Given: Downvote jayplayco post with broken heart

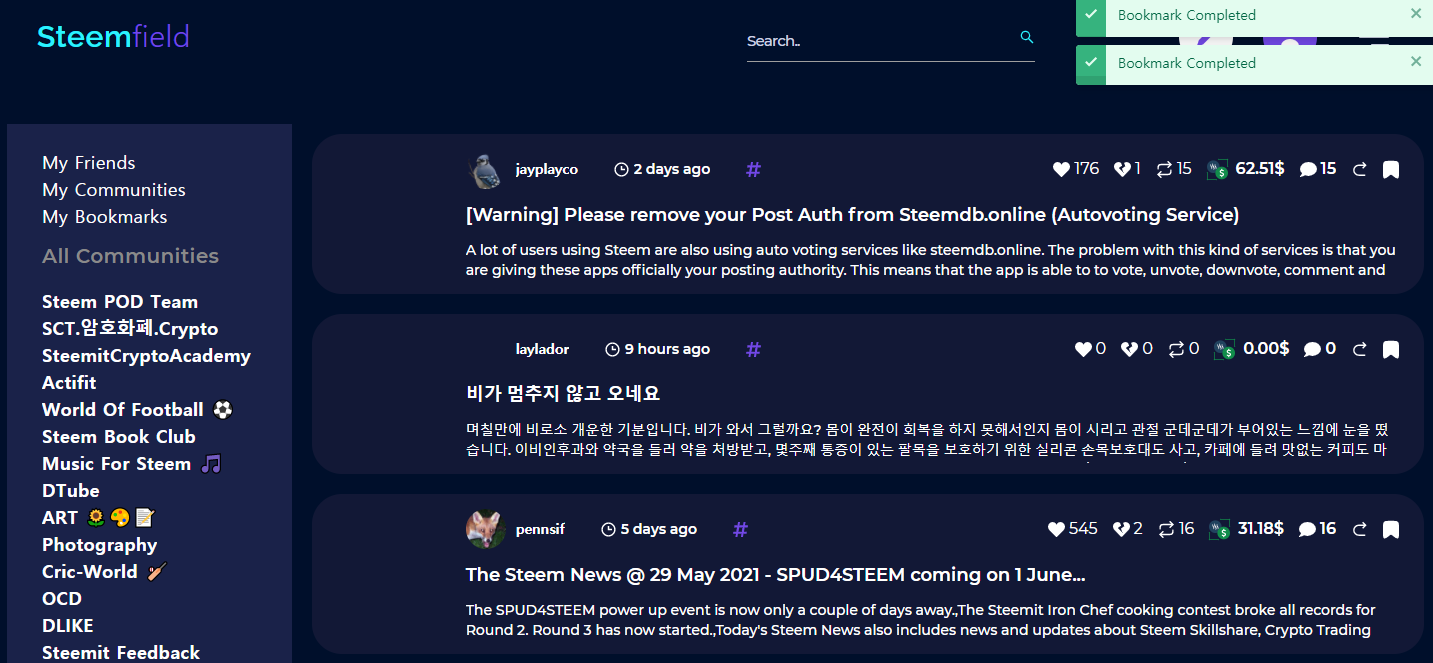Looking at the screenshot, I should 1122,169.
